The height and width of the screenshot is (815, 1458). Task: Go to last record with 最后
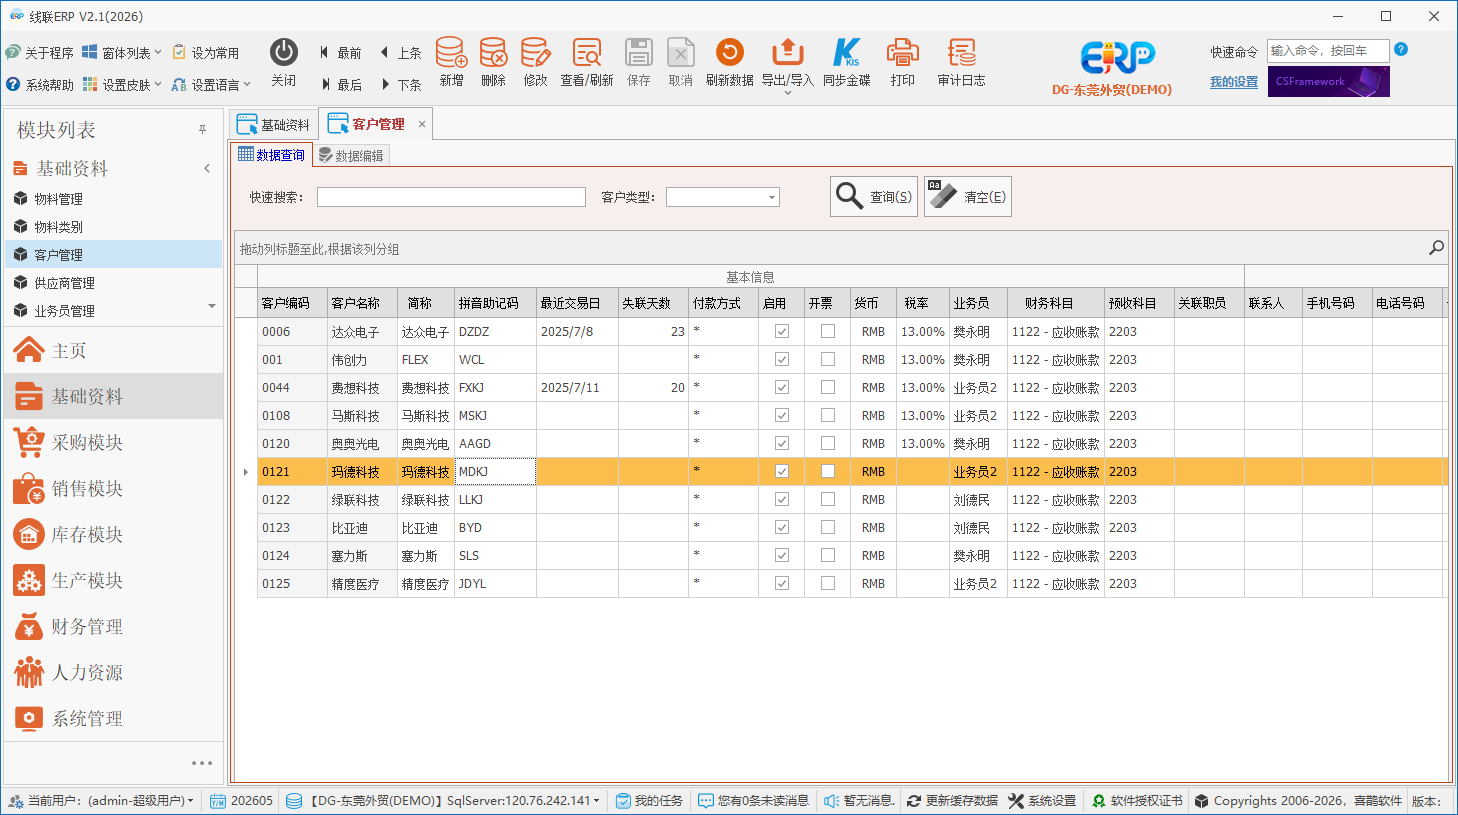coord(341,85)
